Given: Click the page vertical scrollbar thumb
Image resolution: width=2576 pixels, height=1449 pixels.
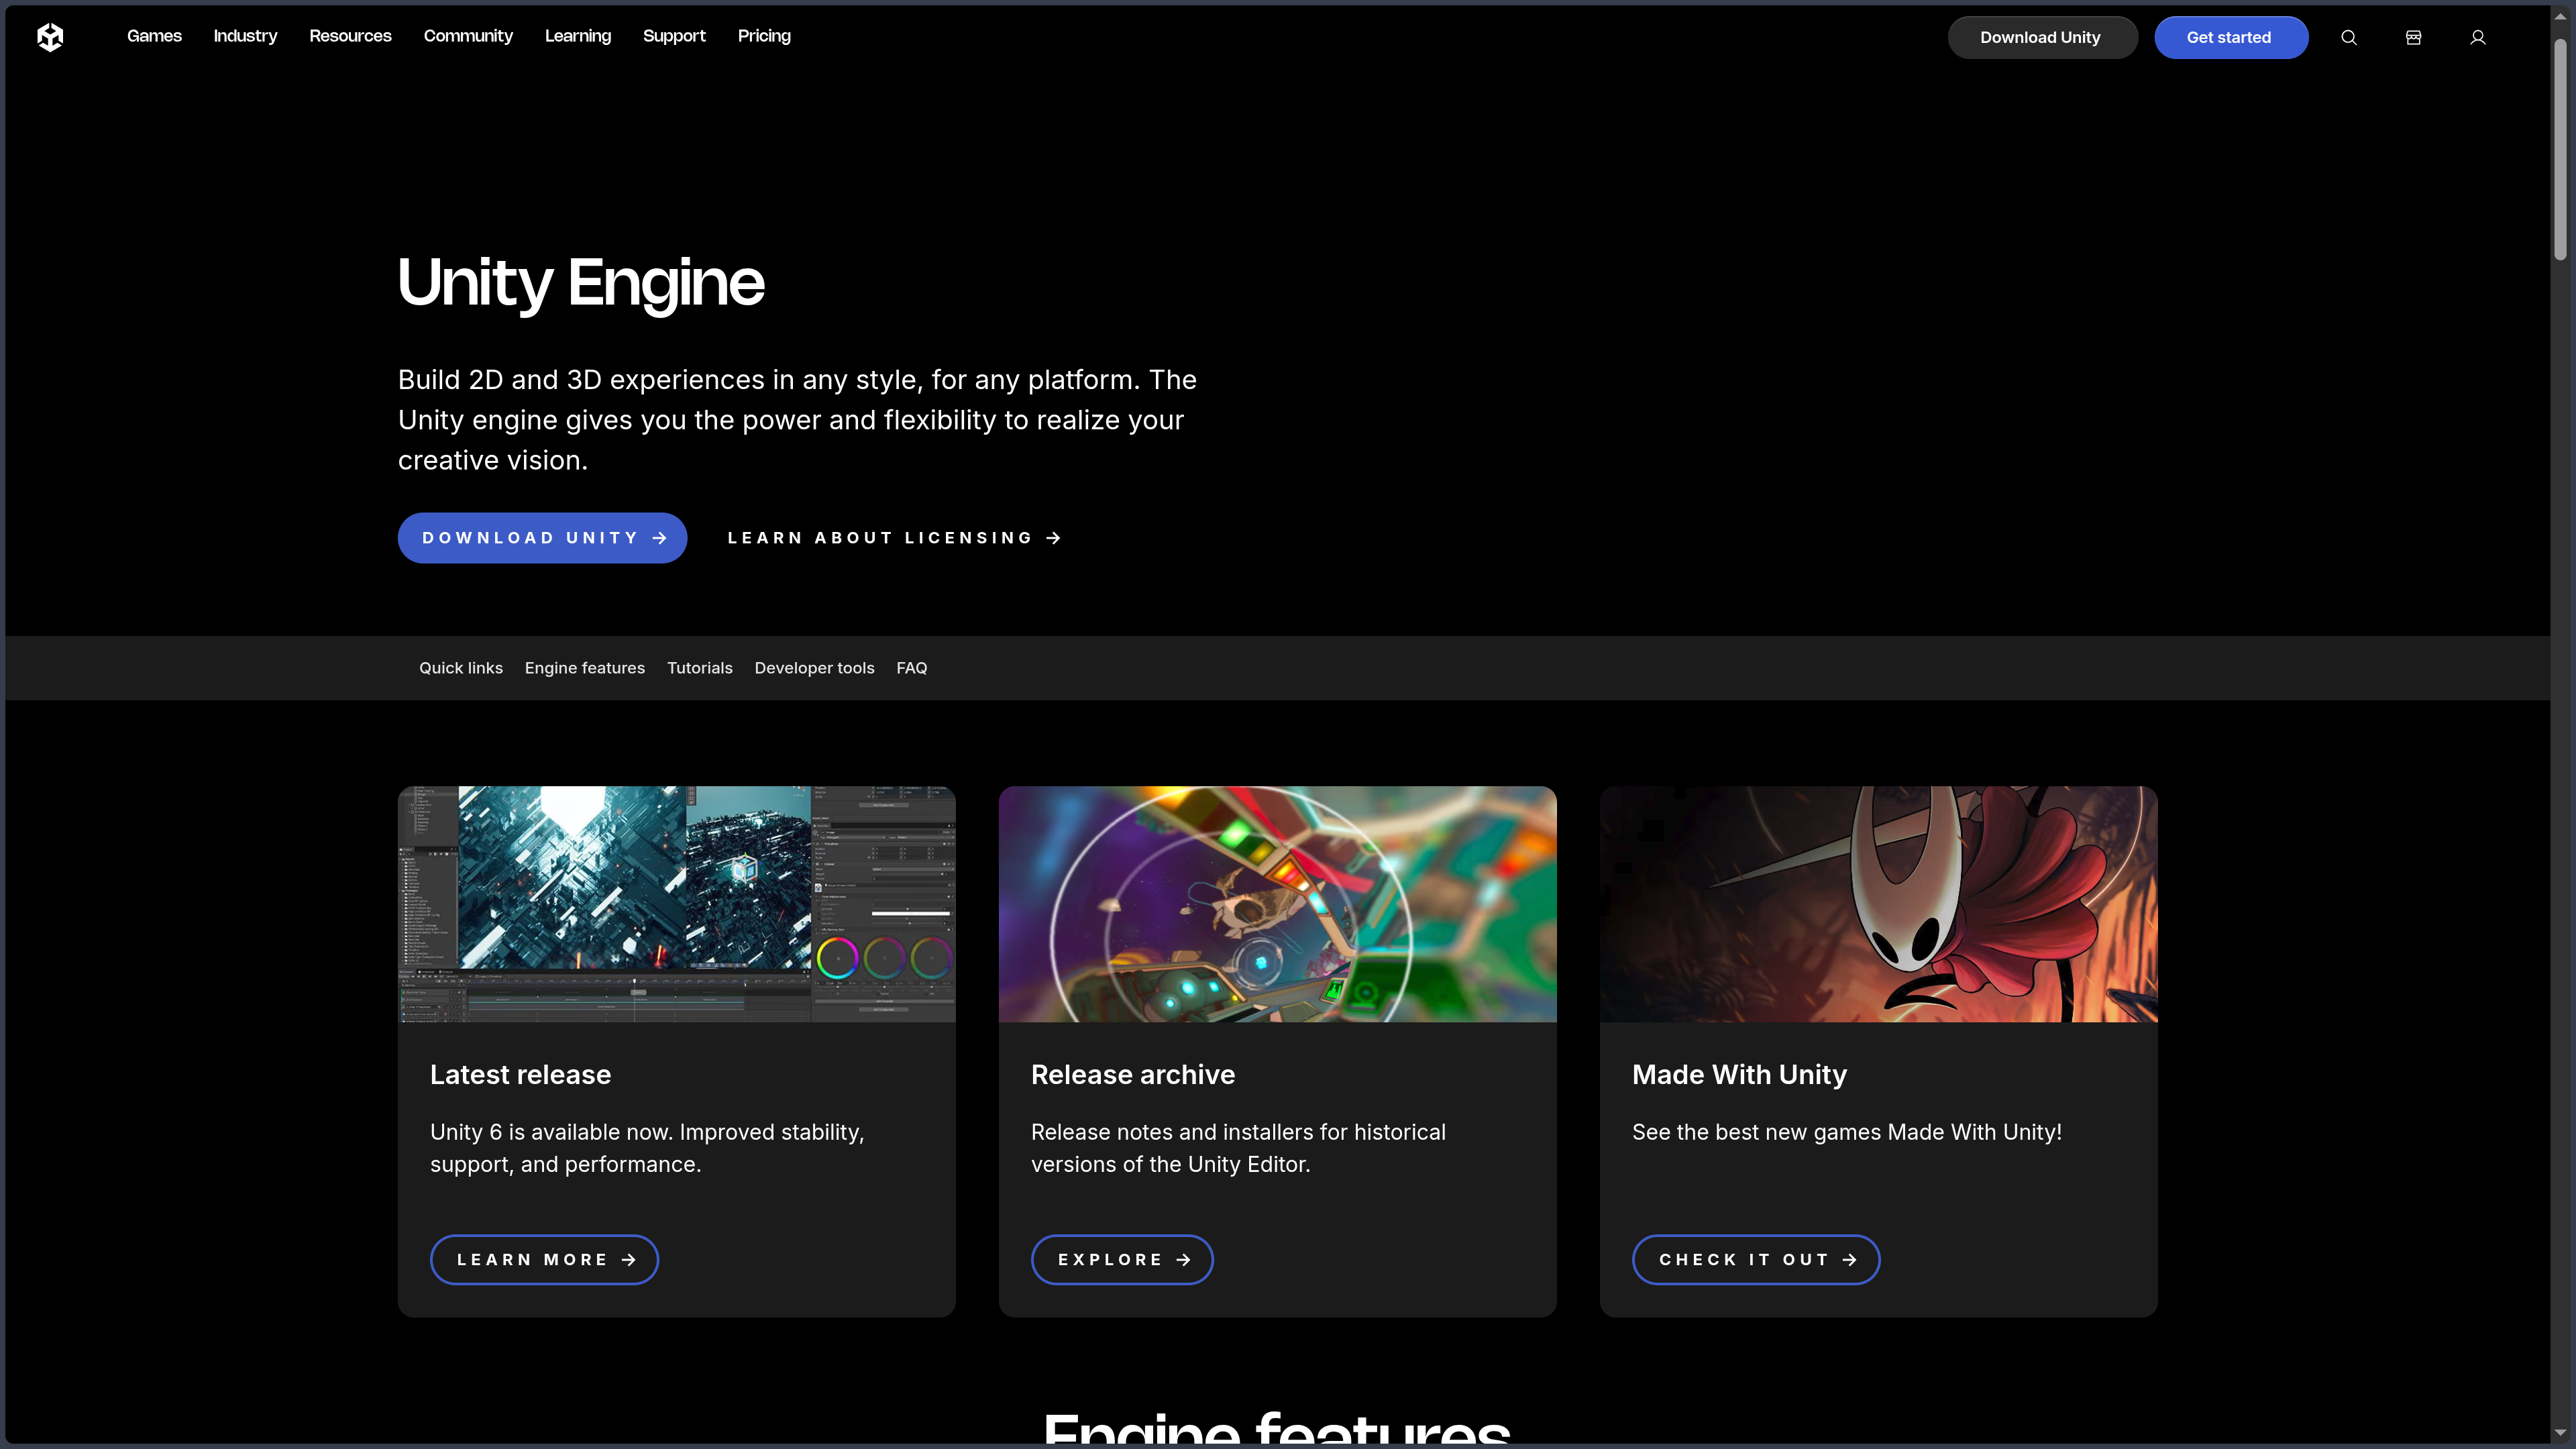Looking at the screenshot, I should coord(2560,150).
